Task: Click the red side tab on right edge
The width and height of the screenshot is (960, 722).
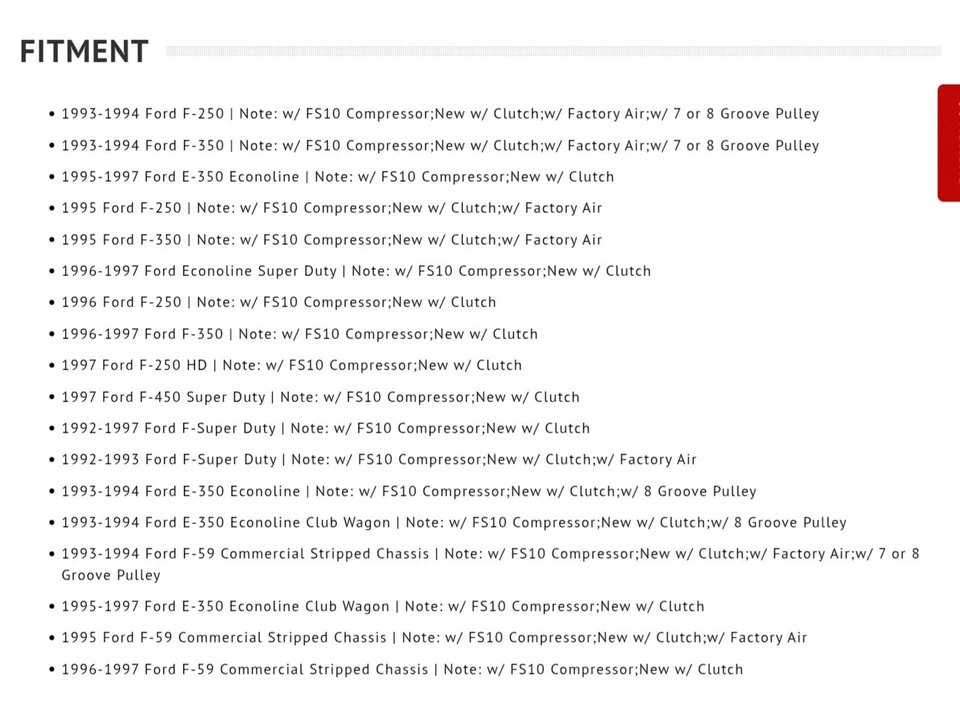Action: pos(949,143)
